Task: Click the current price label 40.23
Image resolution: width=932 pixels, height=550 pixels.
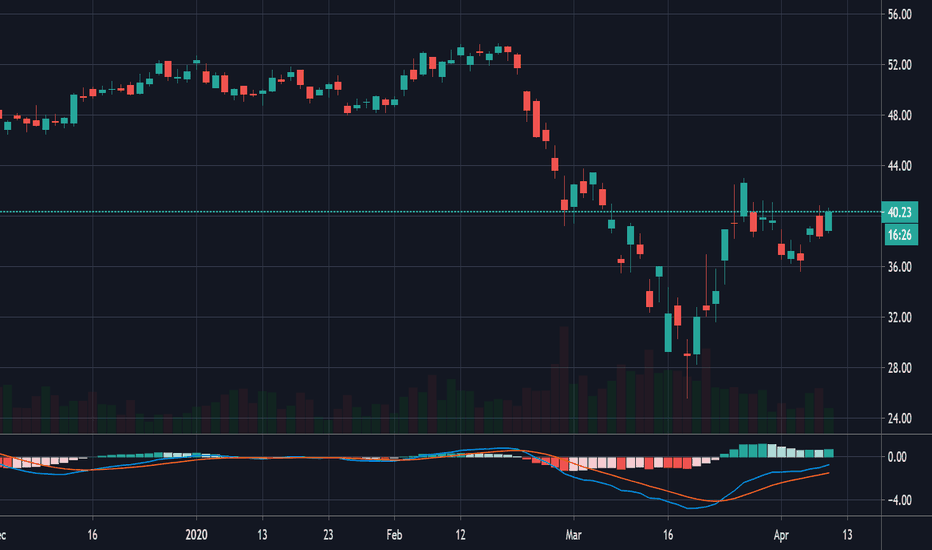Action: point(899,212)
